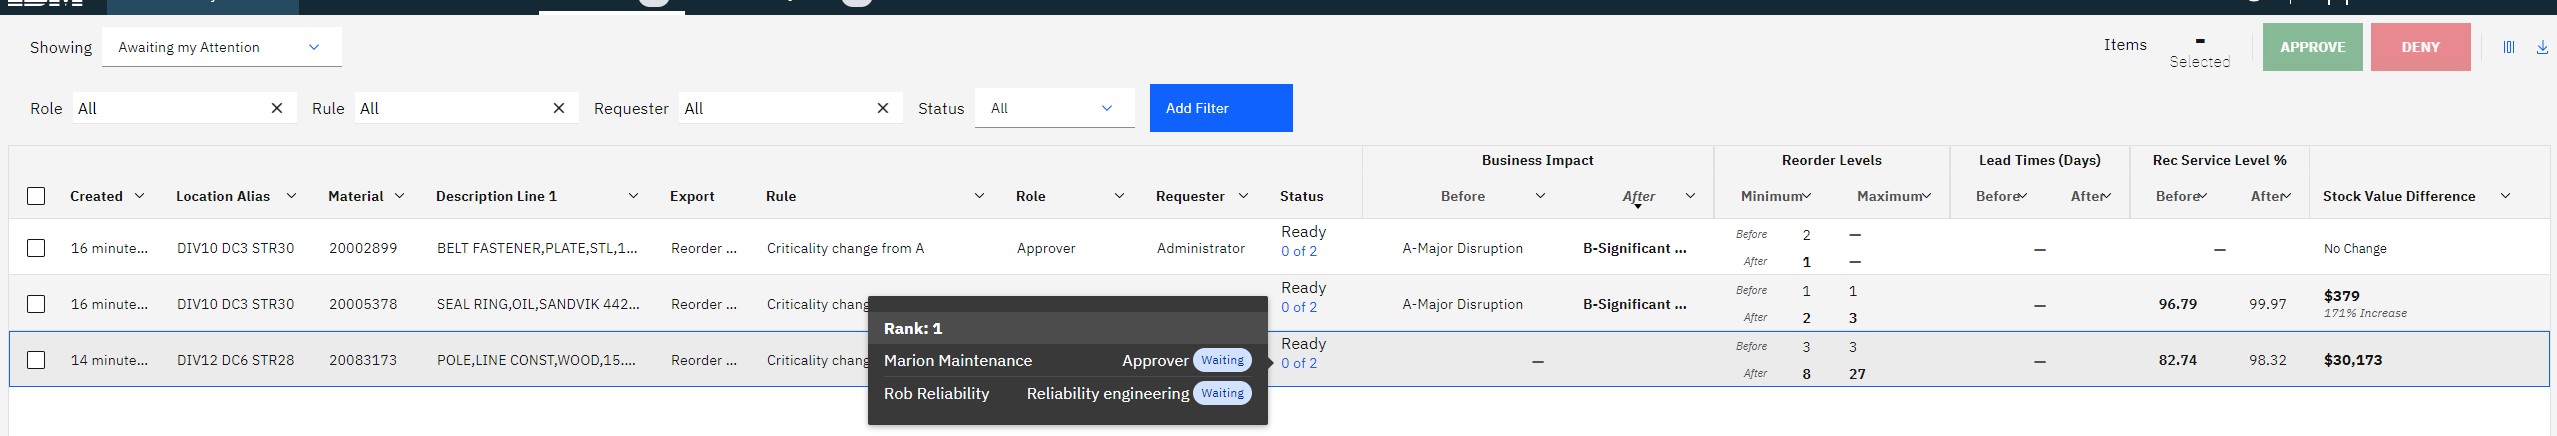Click Rec Service Level After chevron
The height and width of the screenshot is (436, 2557).
[2286, 196]
